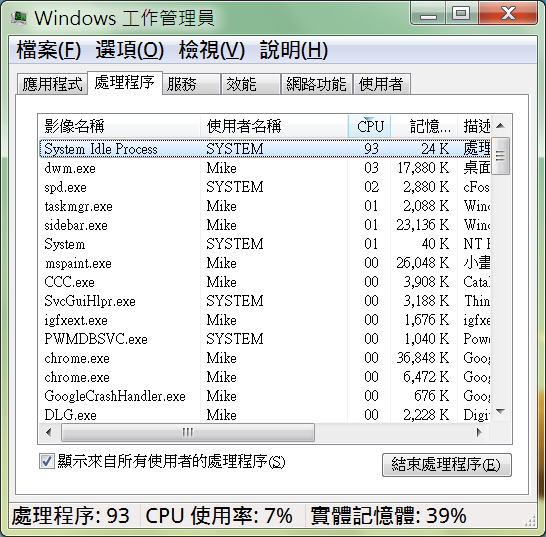Open the 檢視(V) menu
This screenshot has height=537, width=546.
(x=212, y=50)
